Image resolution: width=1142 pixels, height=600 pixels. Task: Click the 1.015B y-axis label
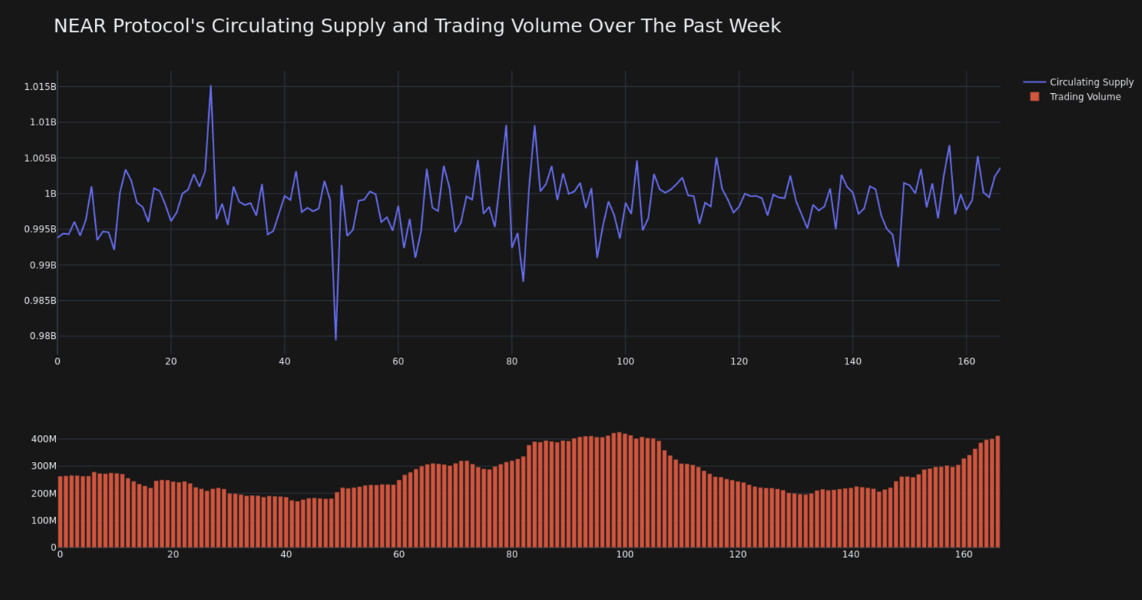pyautogui.click(x=40, y=87)
